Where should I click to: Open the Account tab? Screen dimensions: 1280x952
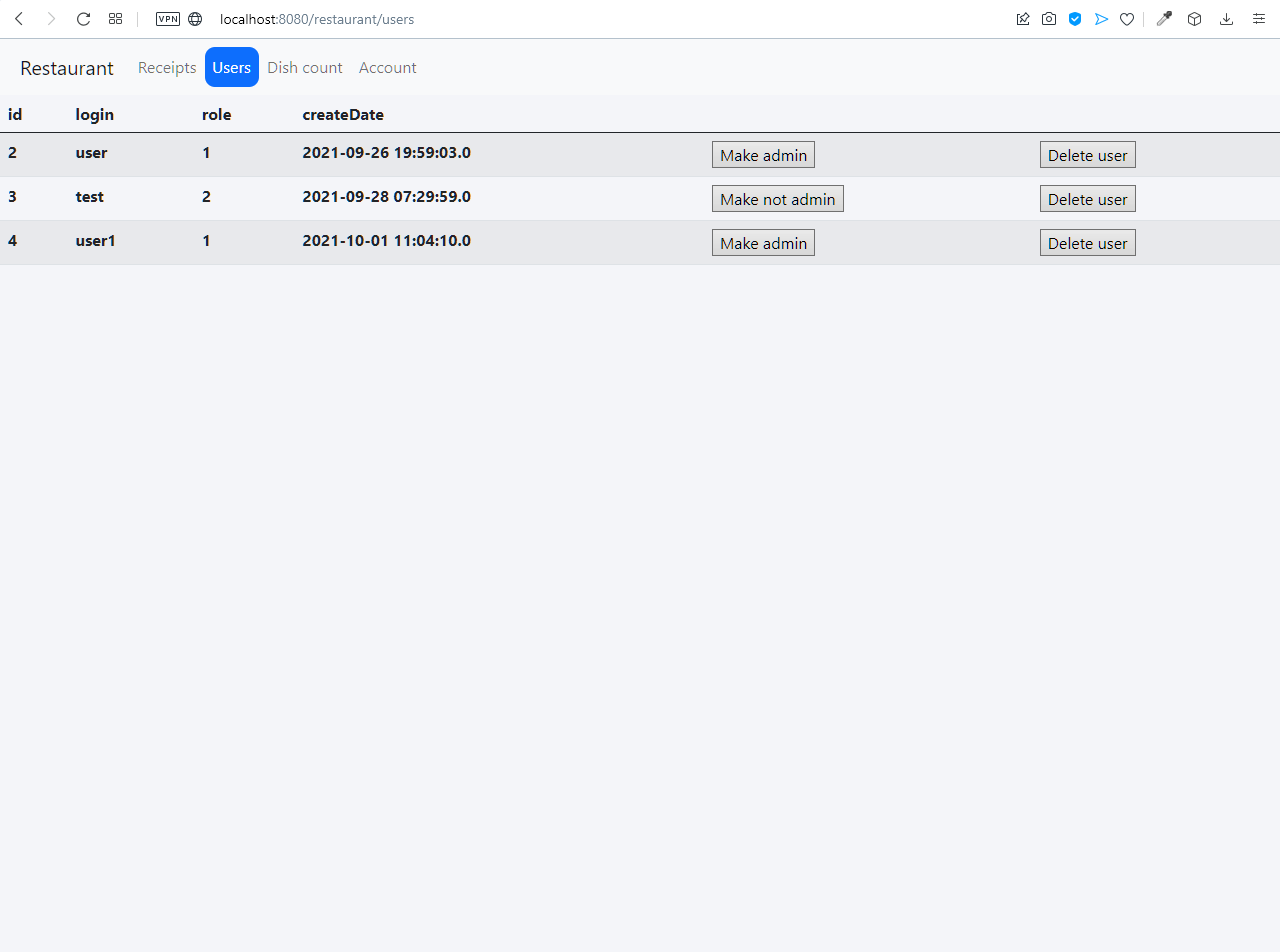(x=388, y=68)
